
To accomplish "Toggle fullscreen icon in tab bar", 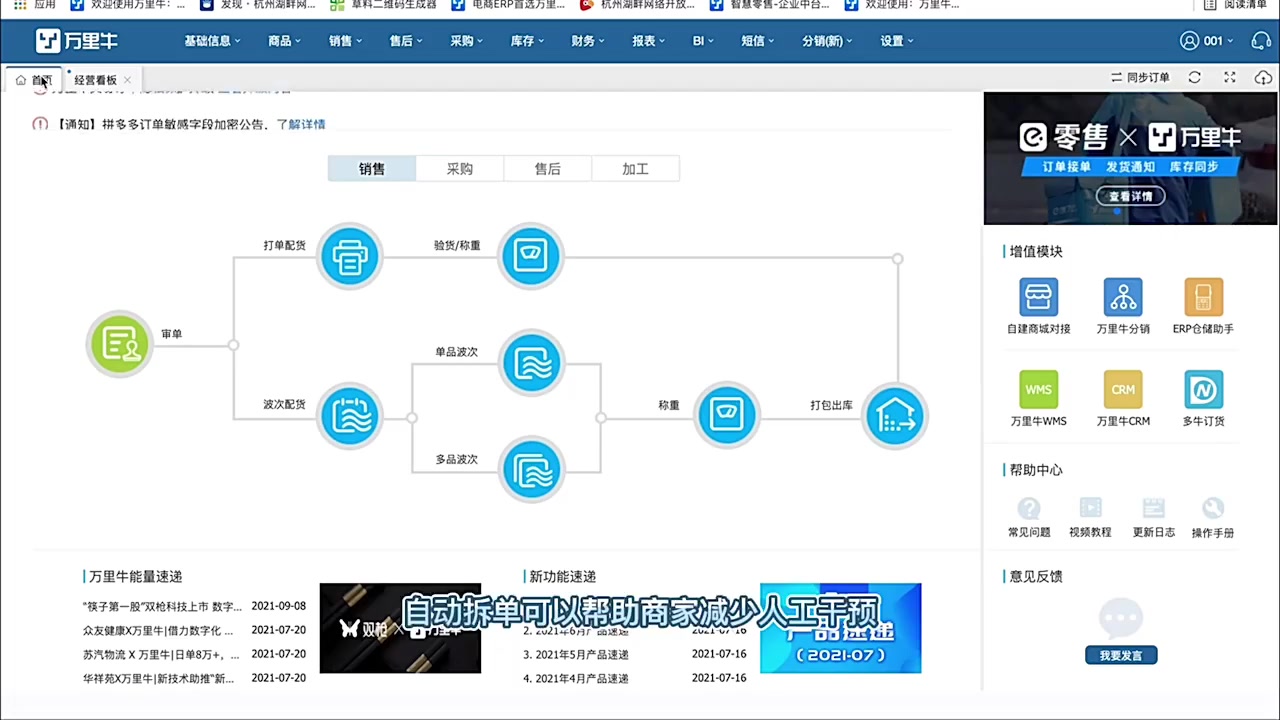I will (1230, 78).
